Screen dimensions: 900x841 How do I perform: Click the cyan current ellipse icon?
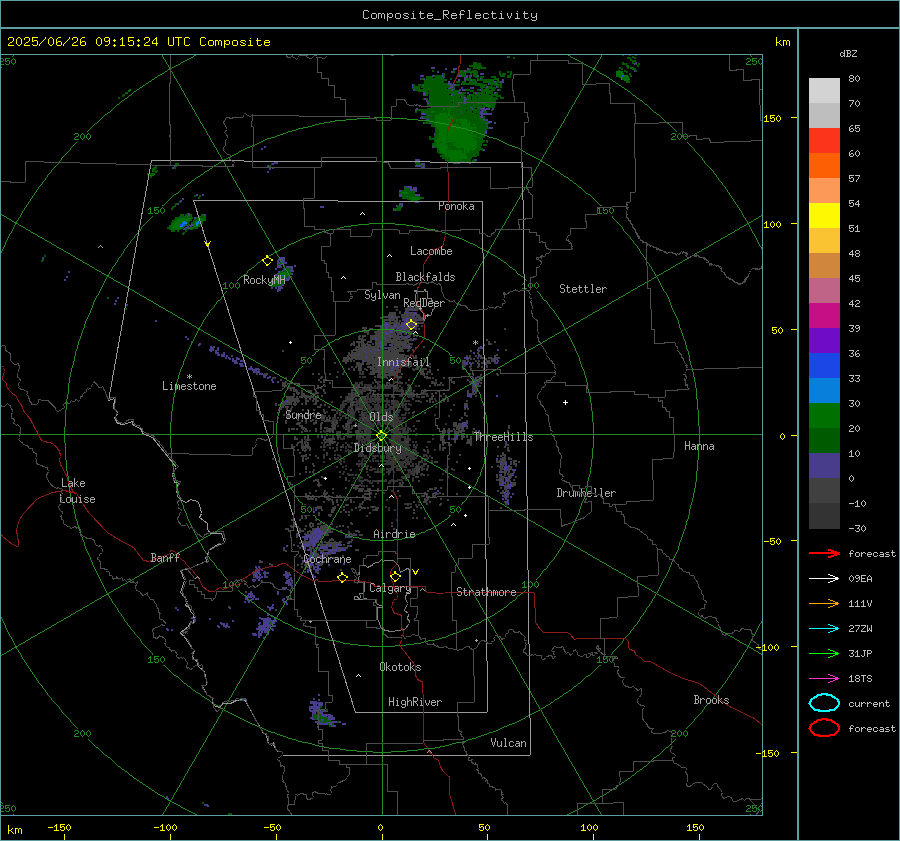(x=824, y=703)
